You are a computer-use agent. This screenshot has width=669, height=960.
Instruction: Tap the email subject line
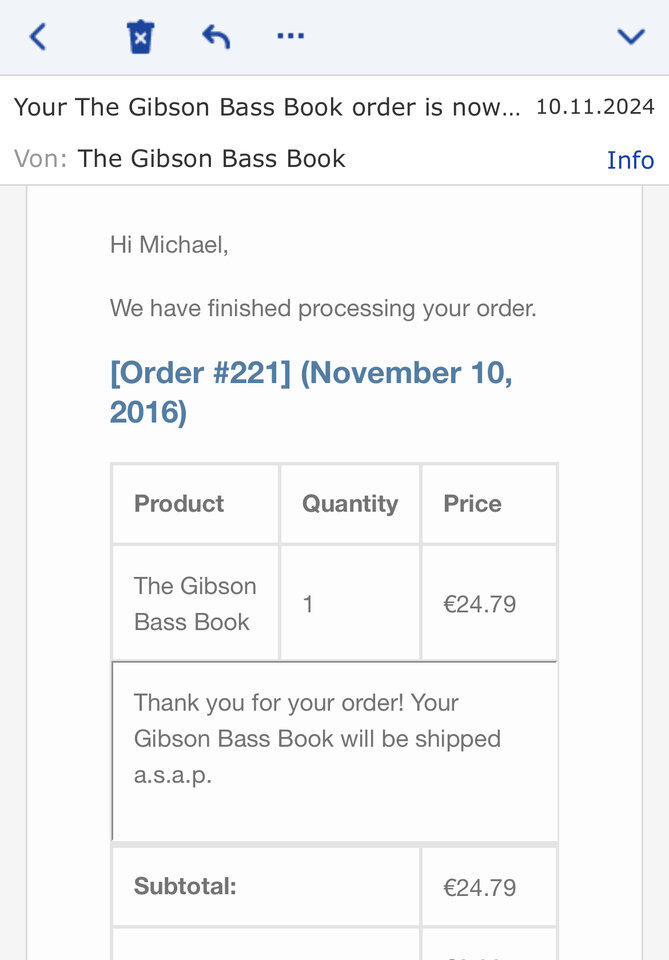(x=267, y=107)
